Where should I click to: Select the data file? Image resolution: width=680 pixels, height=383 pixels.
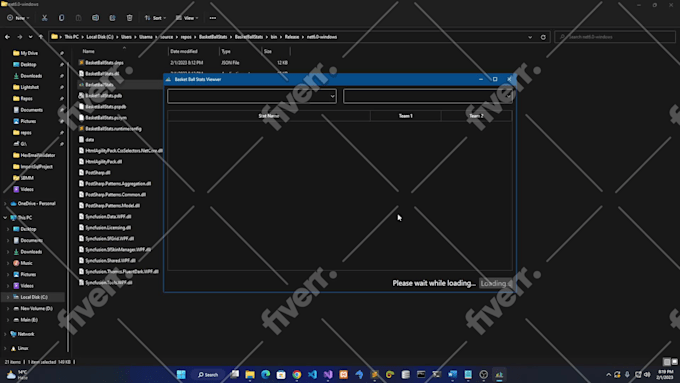[89, 140]
